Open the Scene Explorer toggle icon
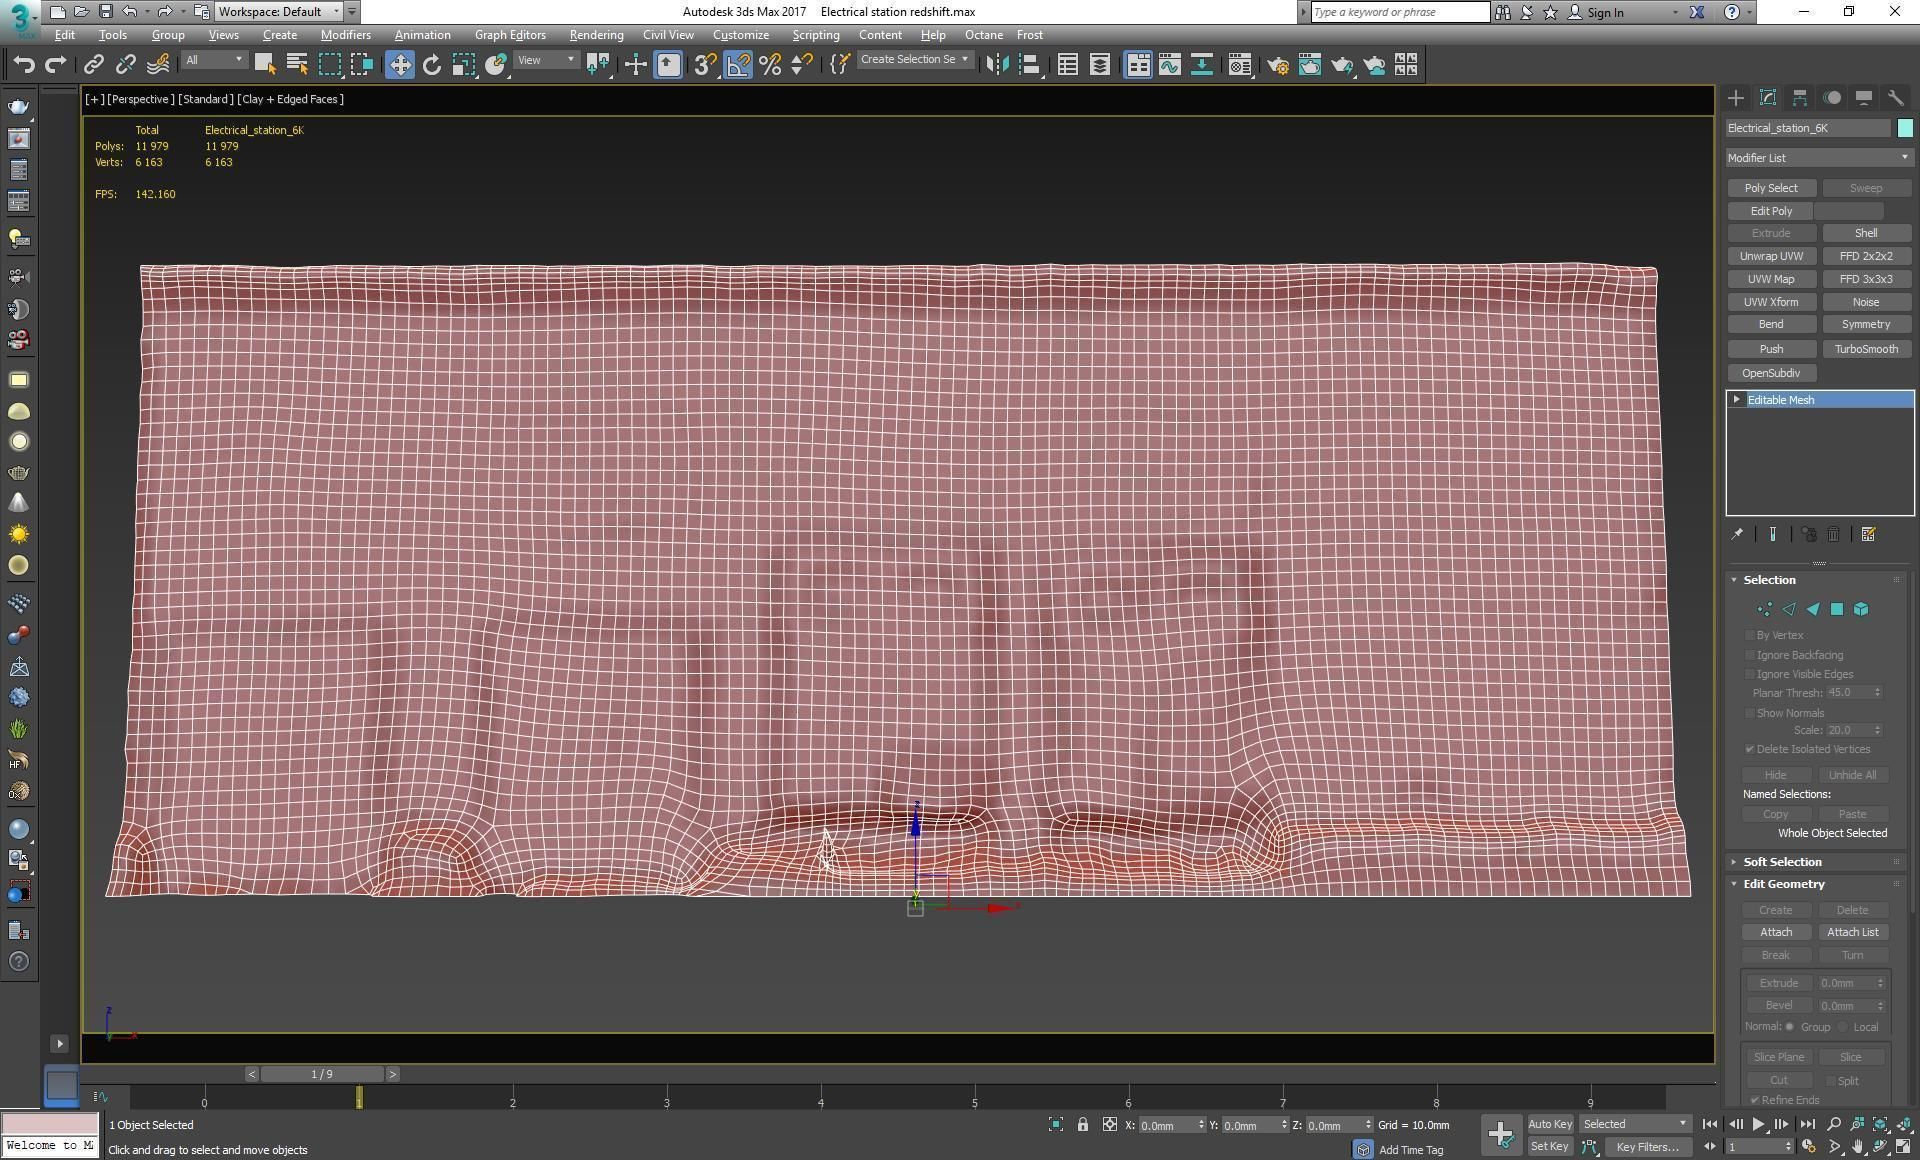Screen dimensions: 1920x1160 (1068, 65)
